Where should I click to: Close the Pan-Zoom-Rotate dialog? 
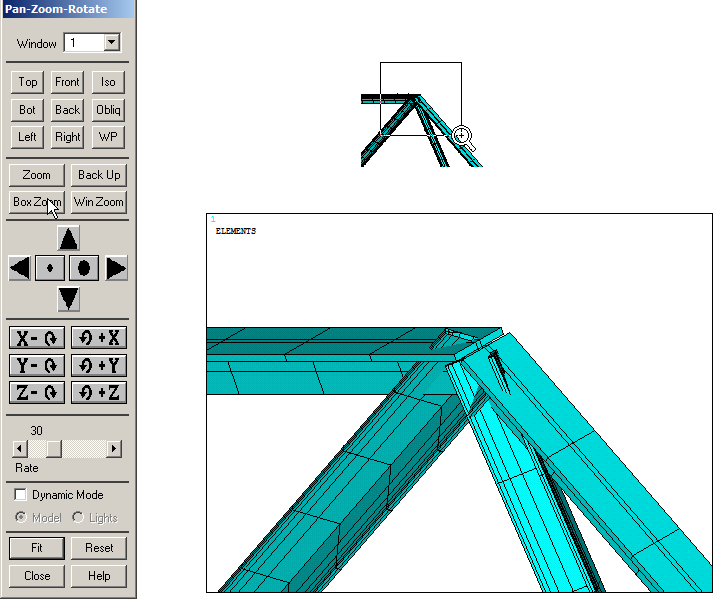coord(37,576)
